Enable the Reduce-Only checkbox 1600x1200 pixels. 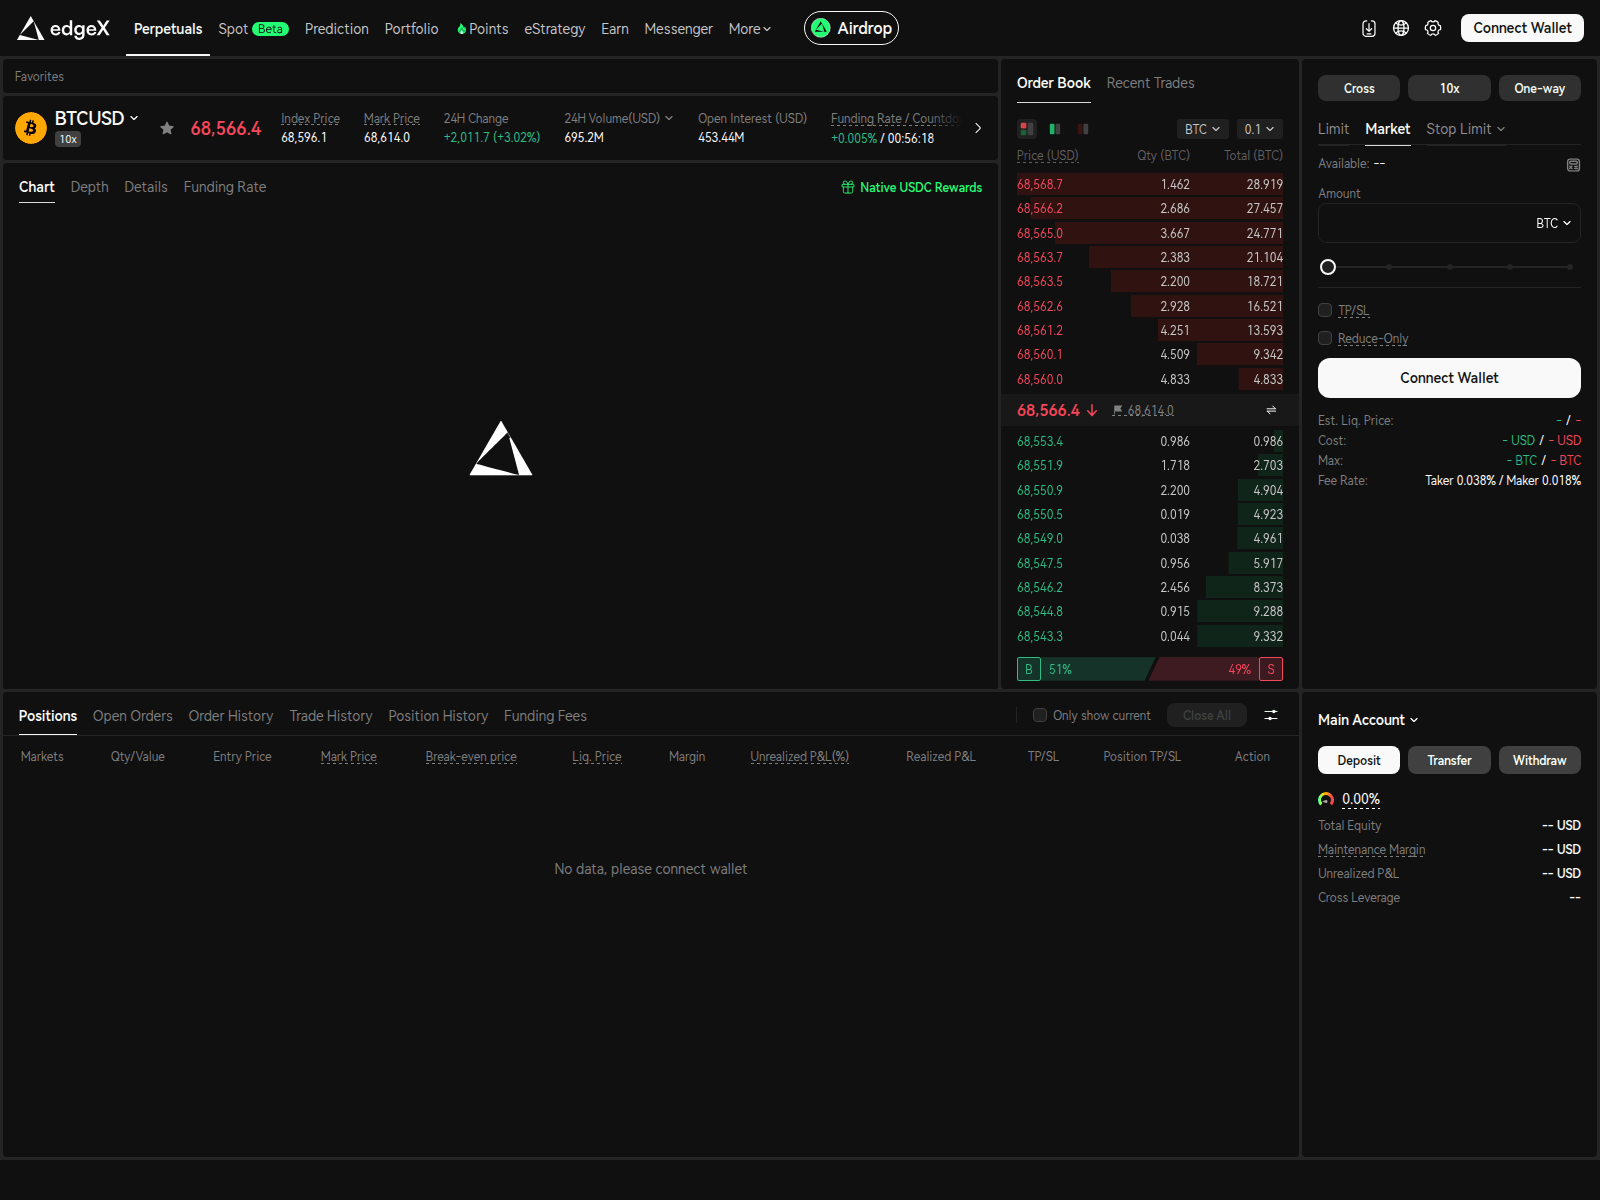point(1325,338)
